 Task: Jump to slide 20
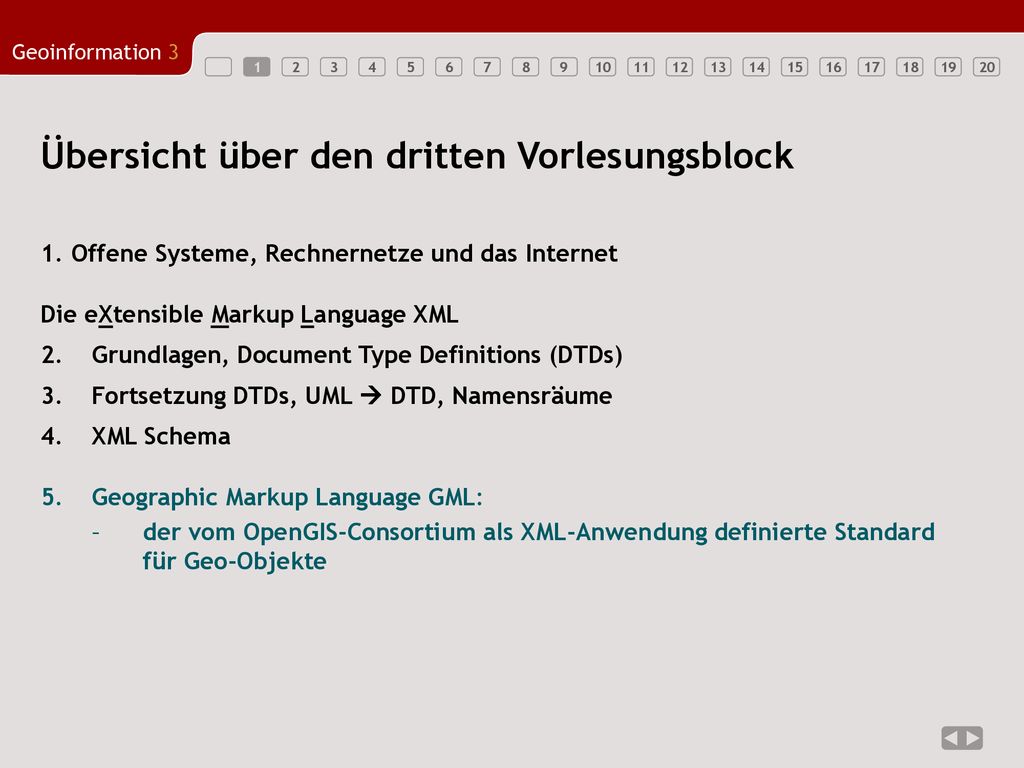[987, 67]
